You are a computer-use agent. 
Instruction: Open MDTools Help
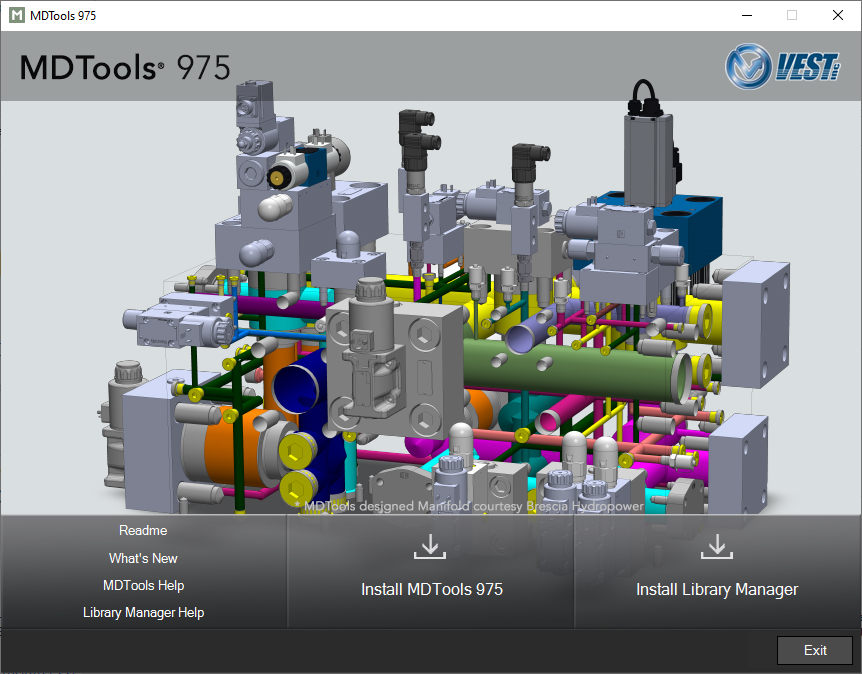pos(142,585)
